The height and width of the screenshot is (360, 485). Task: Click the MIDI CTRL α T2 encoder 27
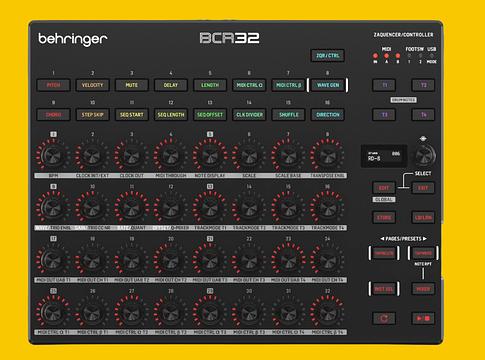[131, 312]
